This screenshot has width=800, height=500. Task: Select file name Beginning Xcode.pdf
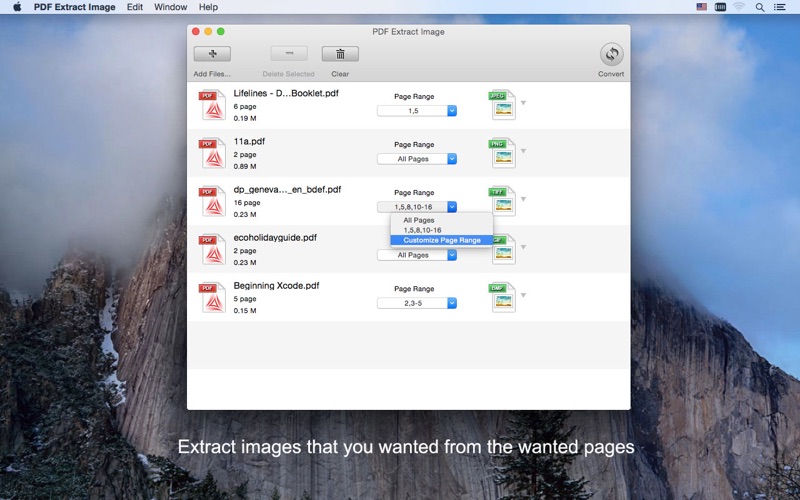[x=277, y=286]
